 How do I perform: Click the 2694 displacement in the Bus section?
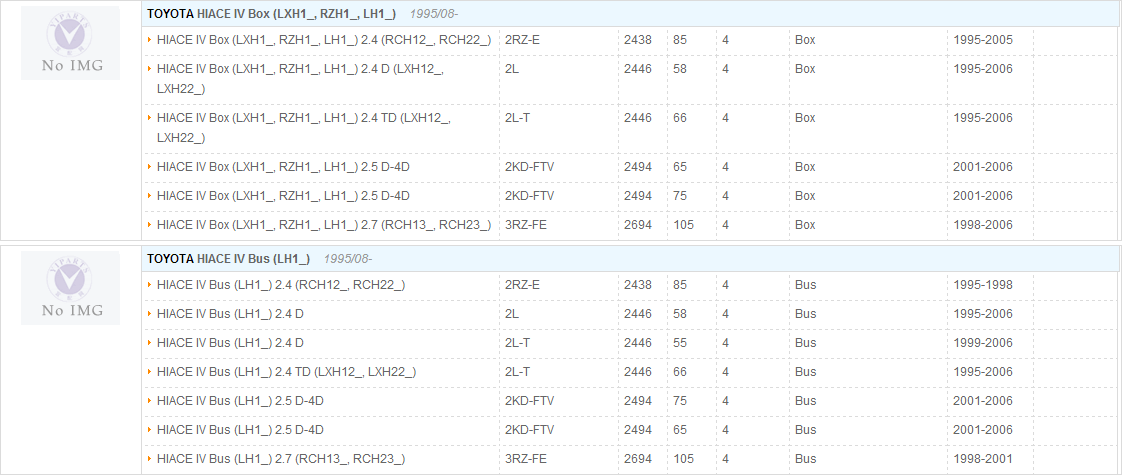(x=637, y=459)
